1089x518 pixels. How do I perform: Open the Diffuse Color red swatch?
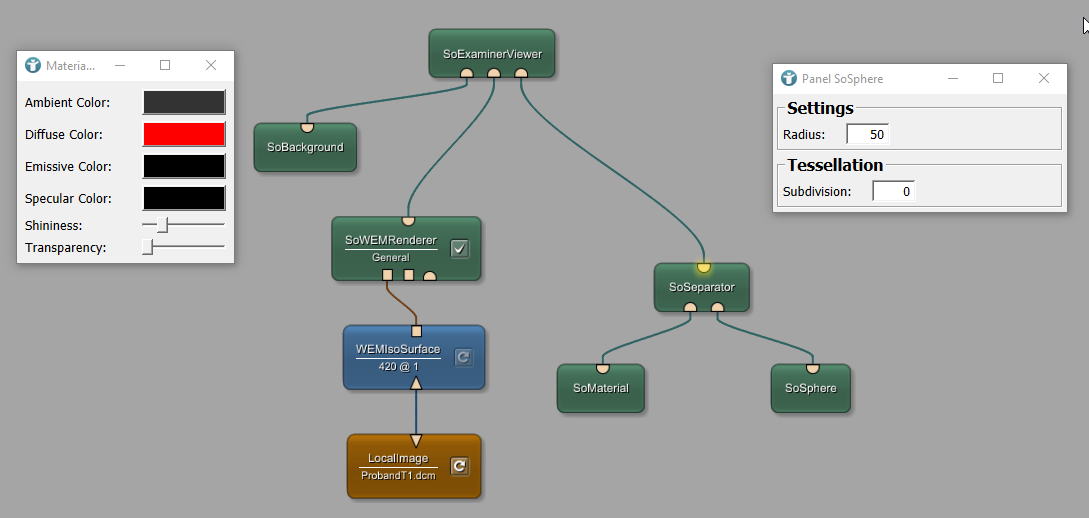184,134
